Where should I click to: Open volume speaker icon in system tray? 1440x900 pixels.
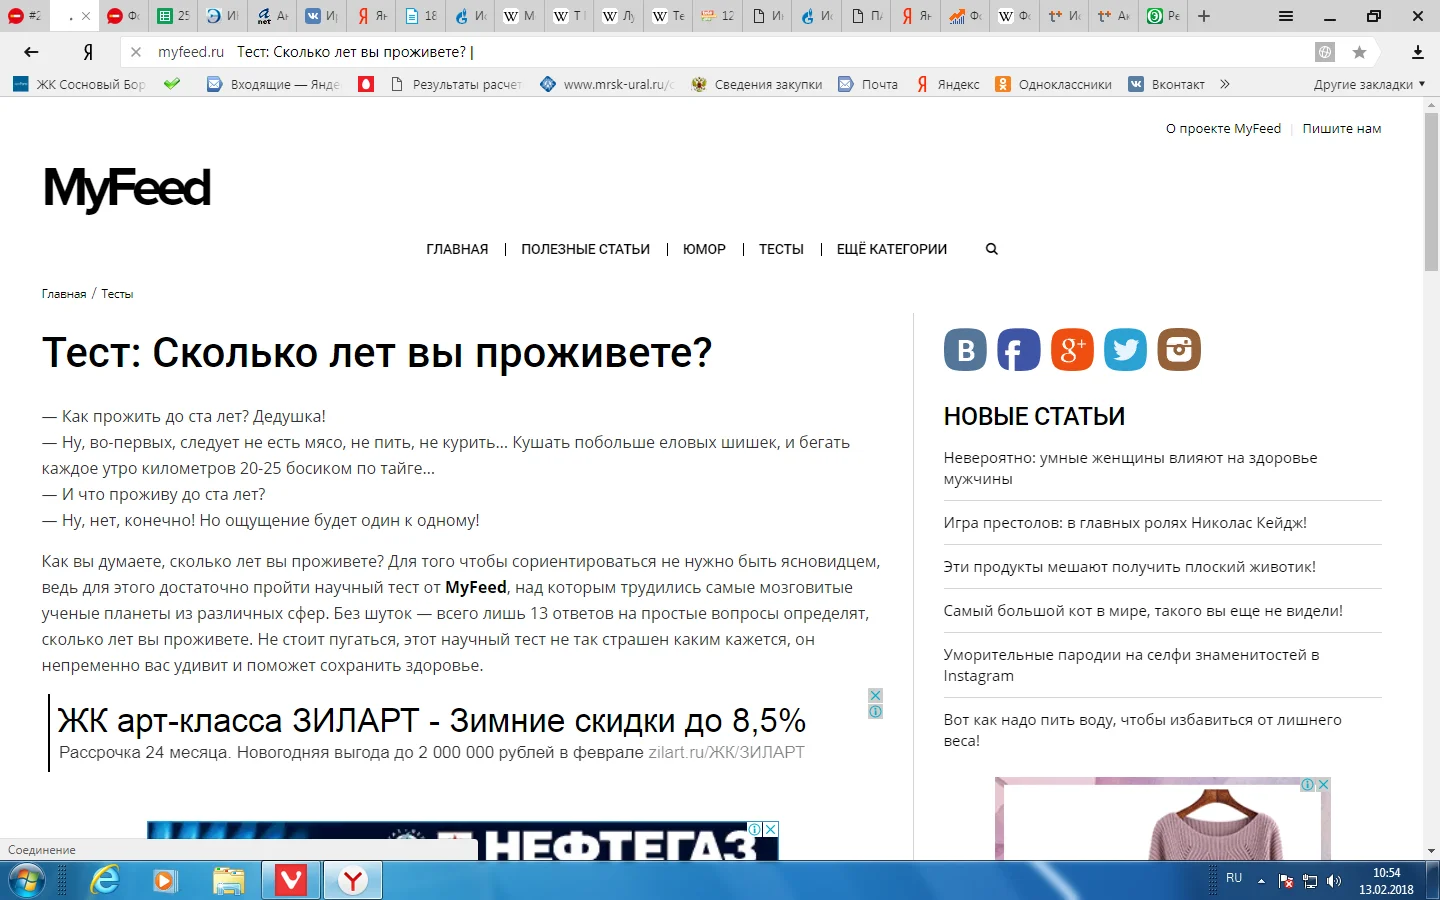[x=1333, y=881]
